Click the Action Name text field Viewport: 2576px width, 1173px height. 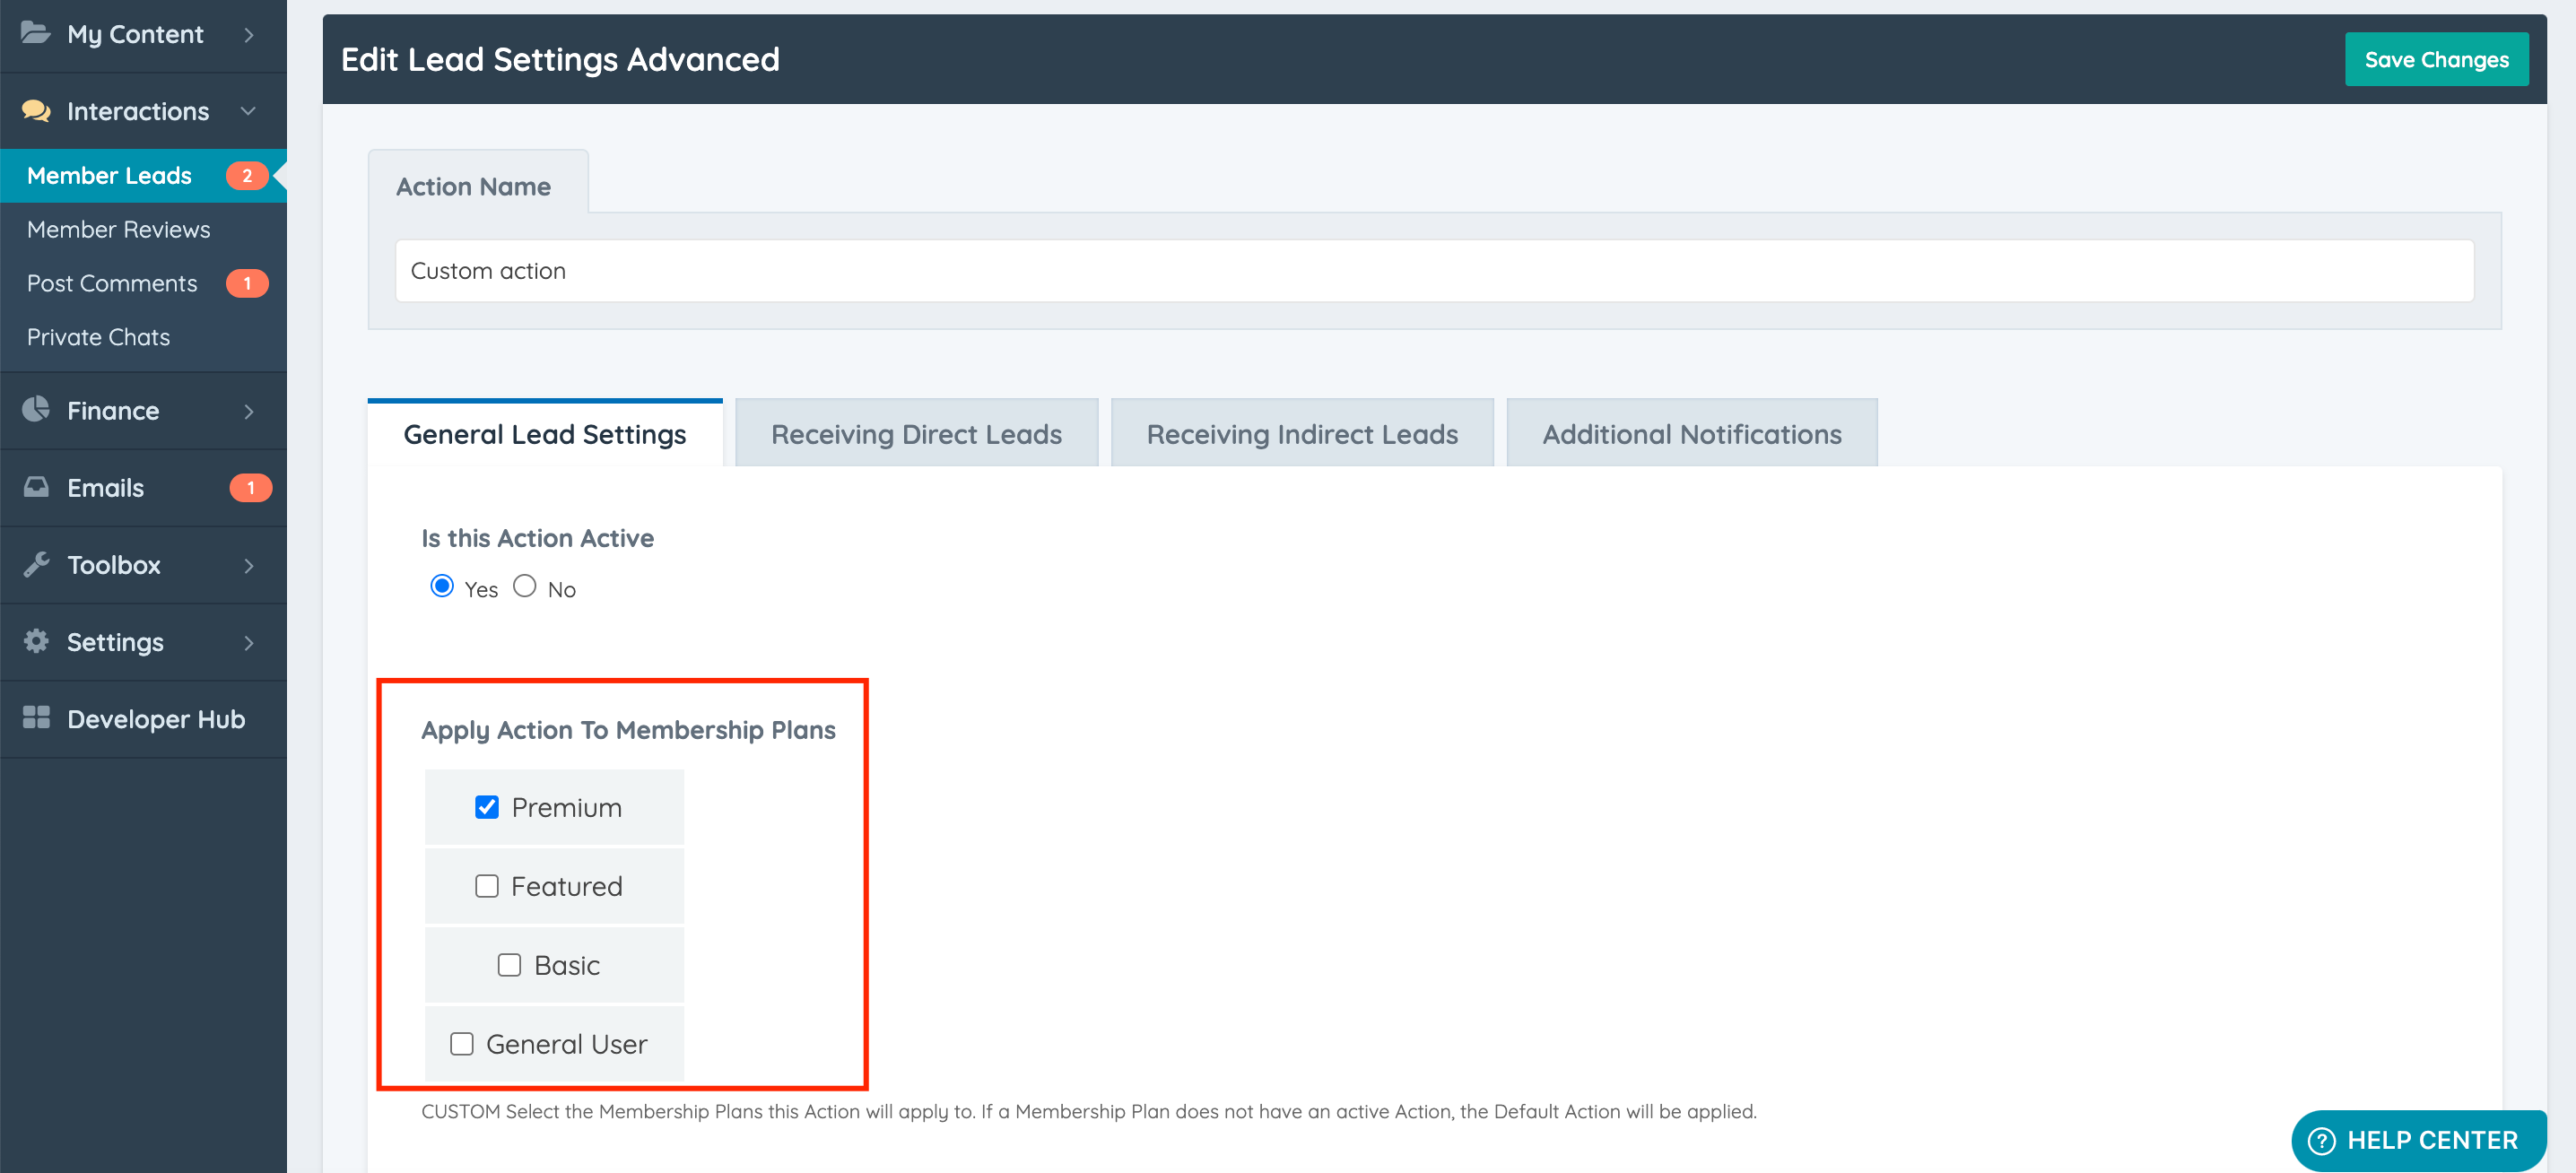(x=1434, y=271)
